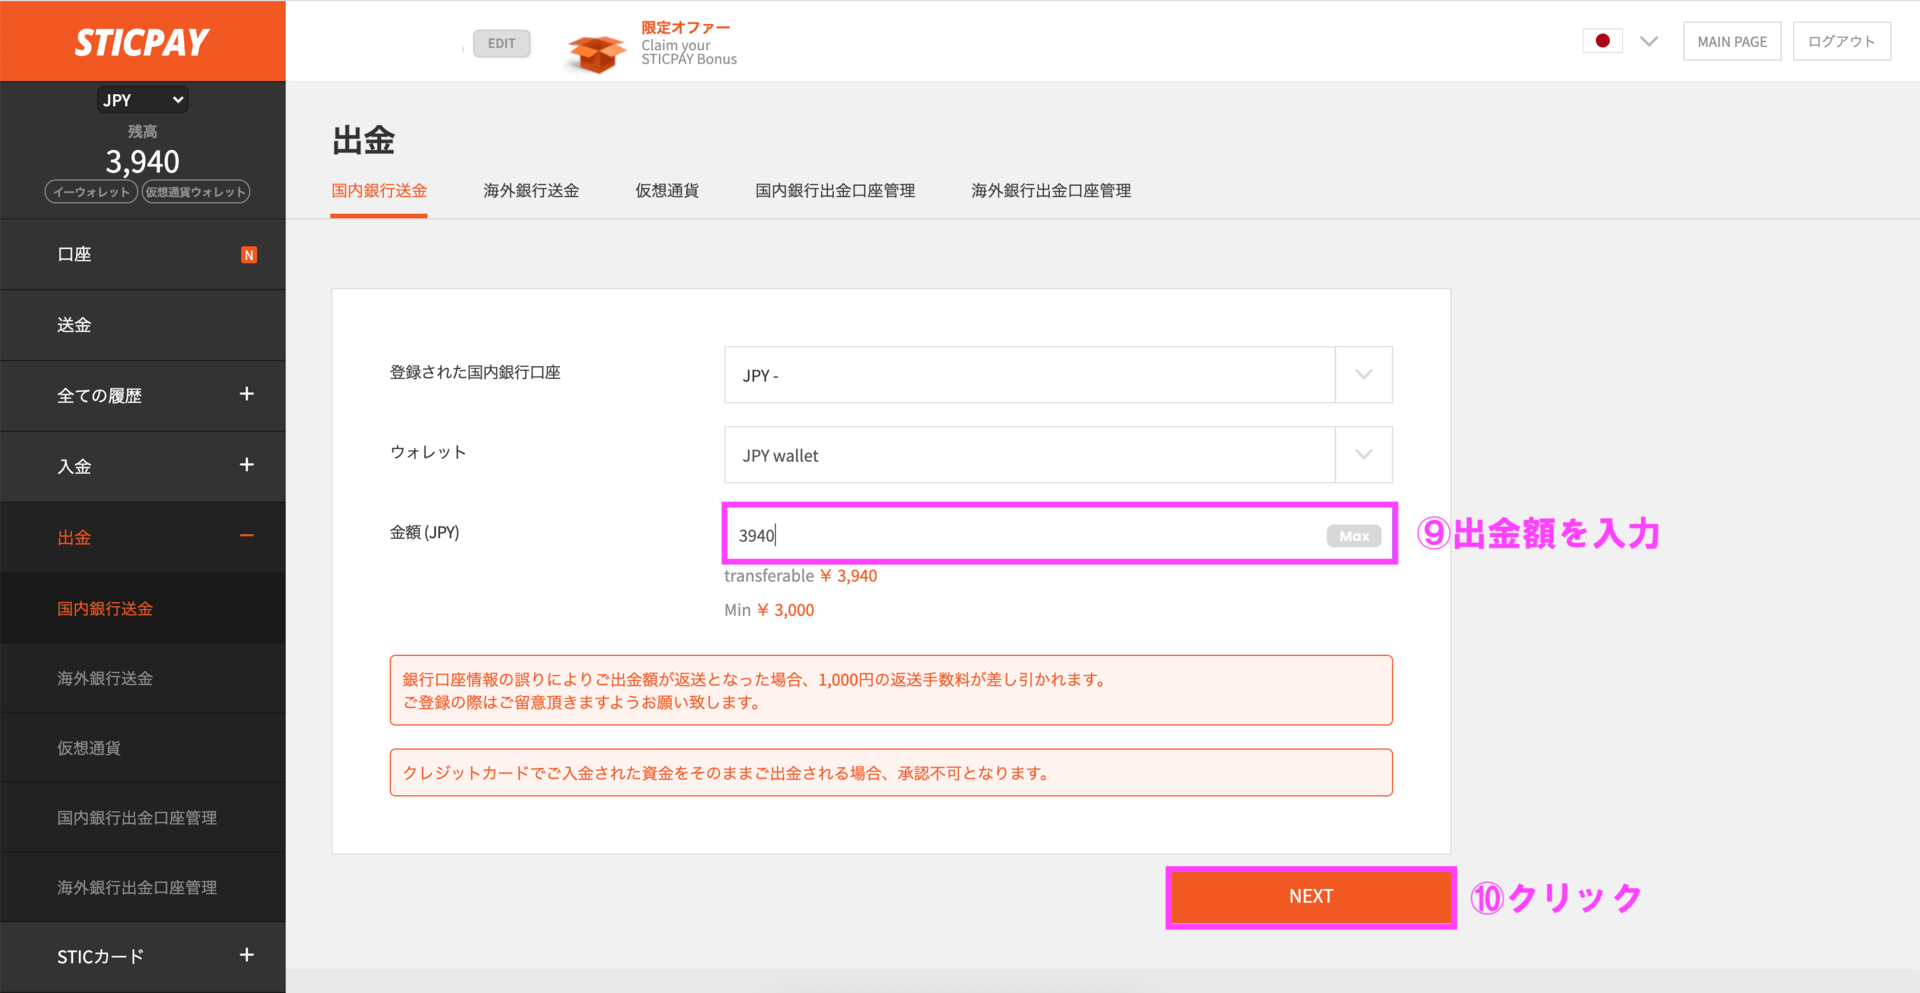Open the 限定オファー Claim your STICPAY Bonus link
The width and height of the screenshot is (1920, 993).
(x=689, y=43)
